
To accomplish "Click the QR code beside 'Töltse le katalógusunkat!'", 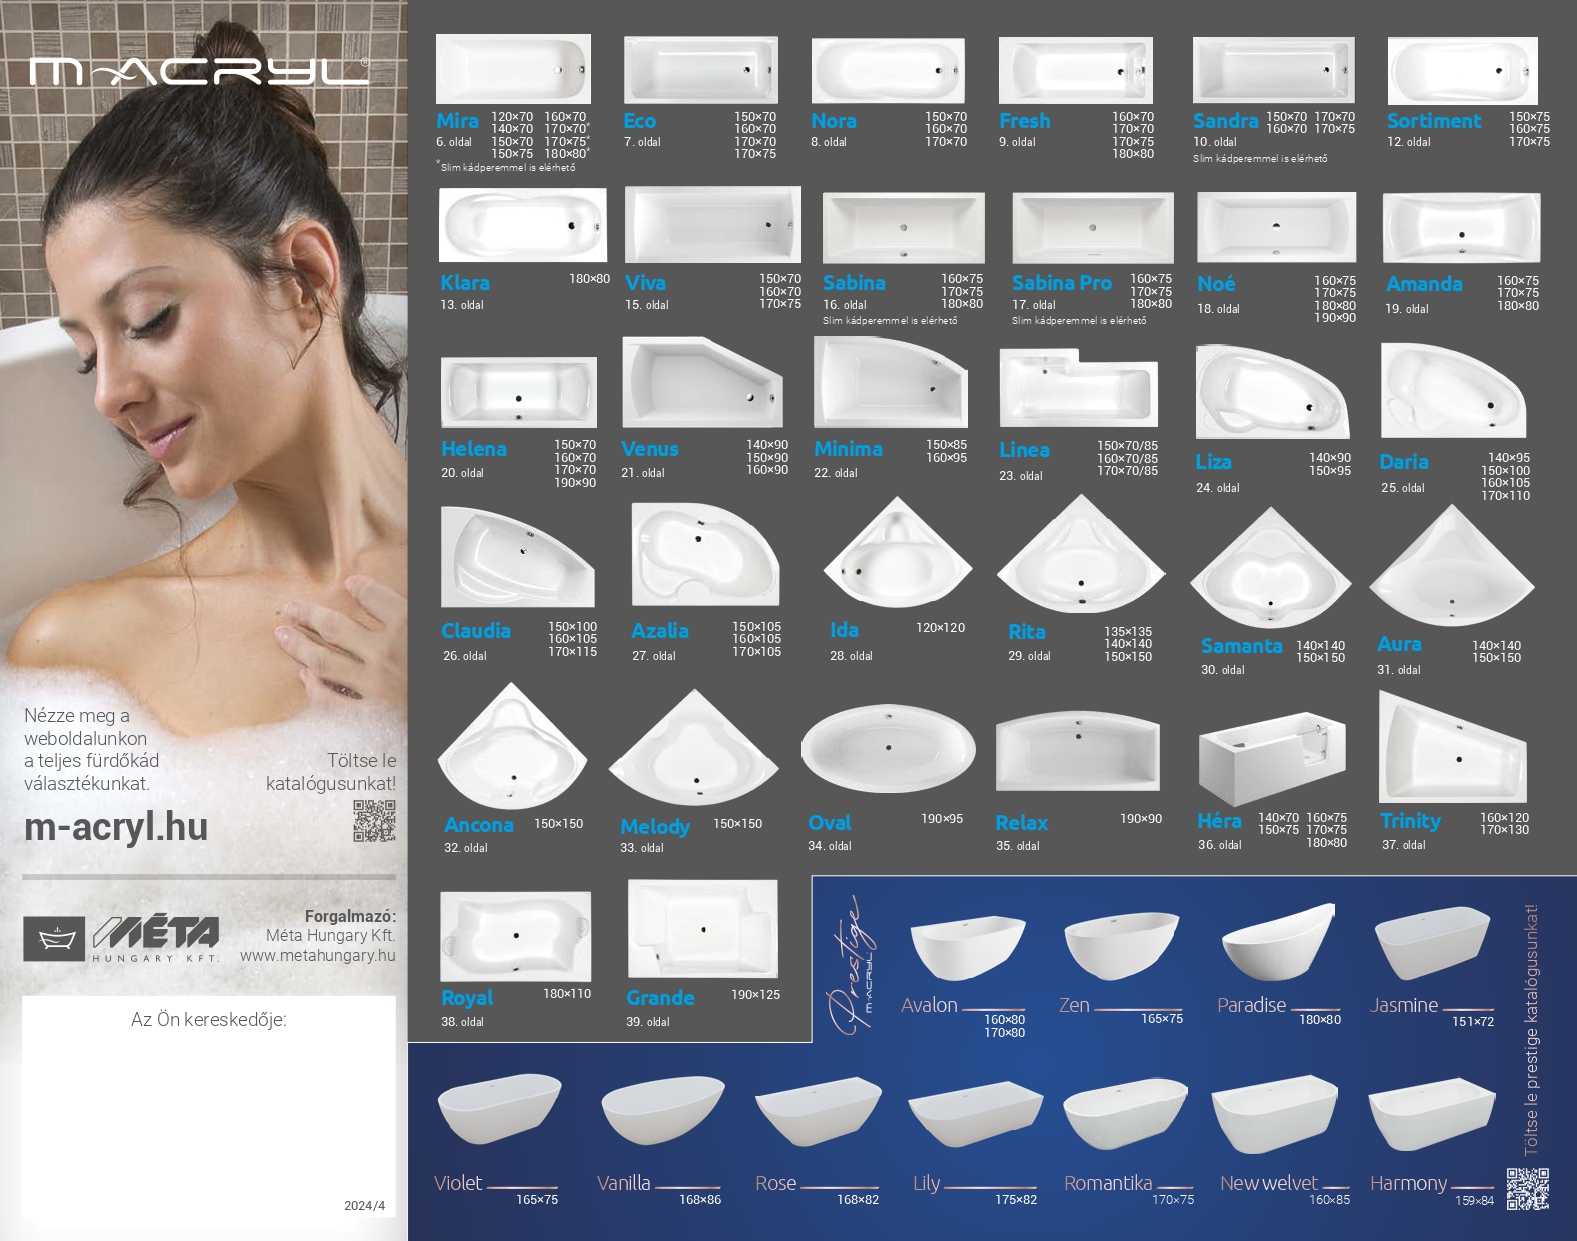I will point(374,821).
